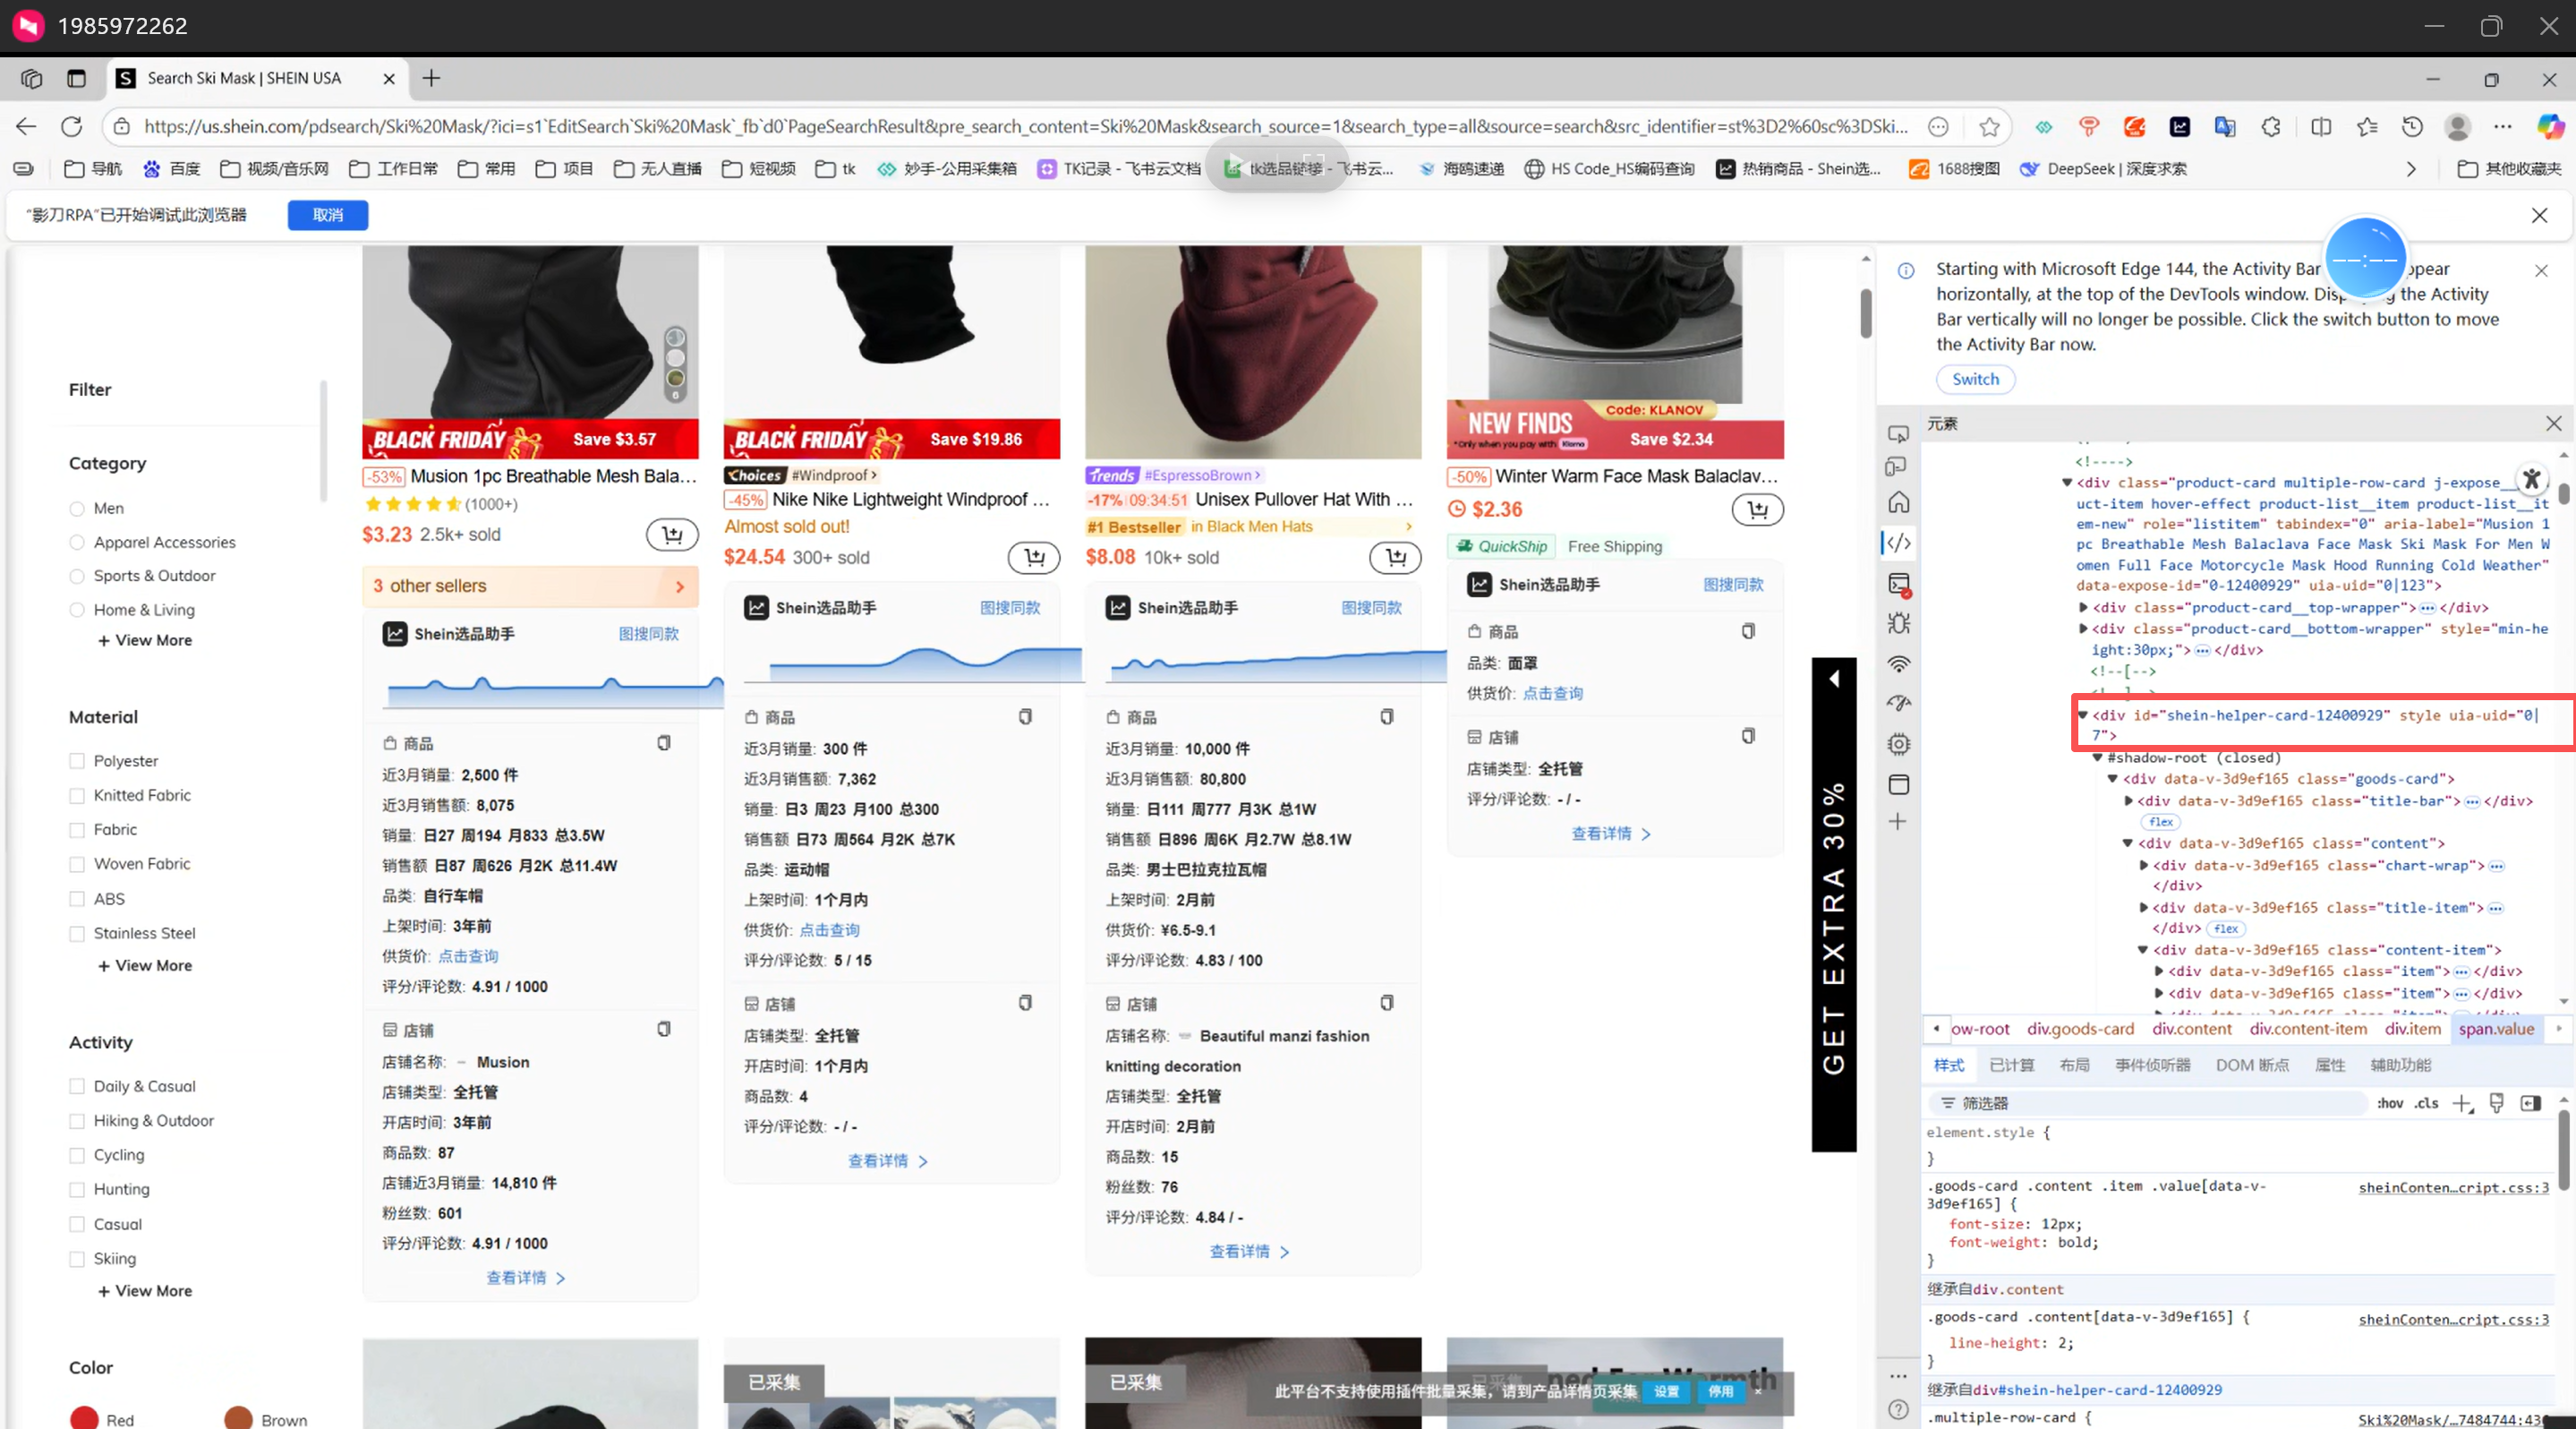2576x1429 pixels.
Task: Select Home & Living category option
Action: [77, 611]
